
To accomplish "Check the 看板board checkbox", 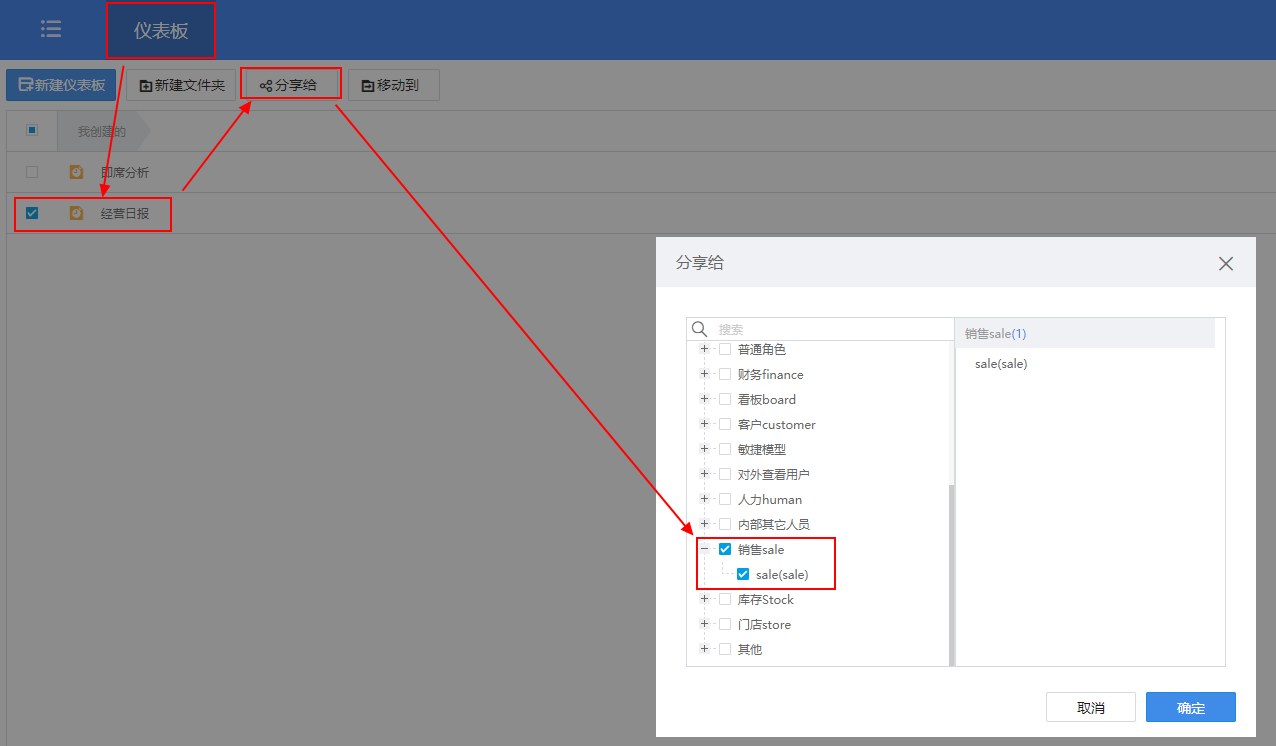I will [x=725, y=399].
